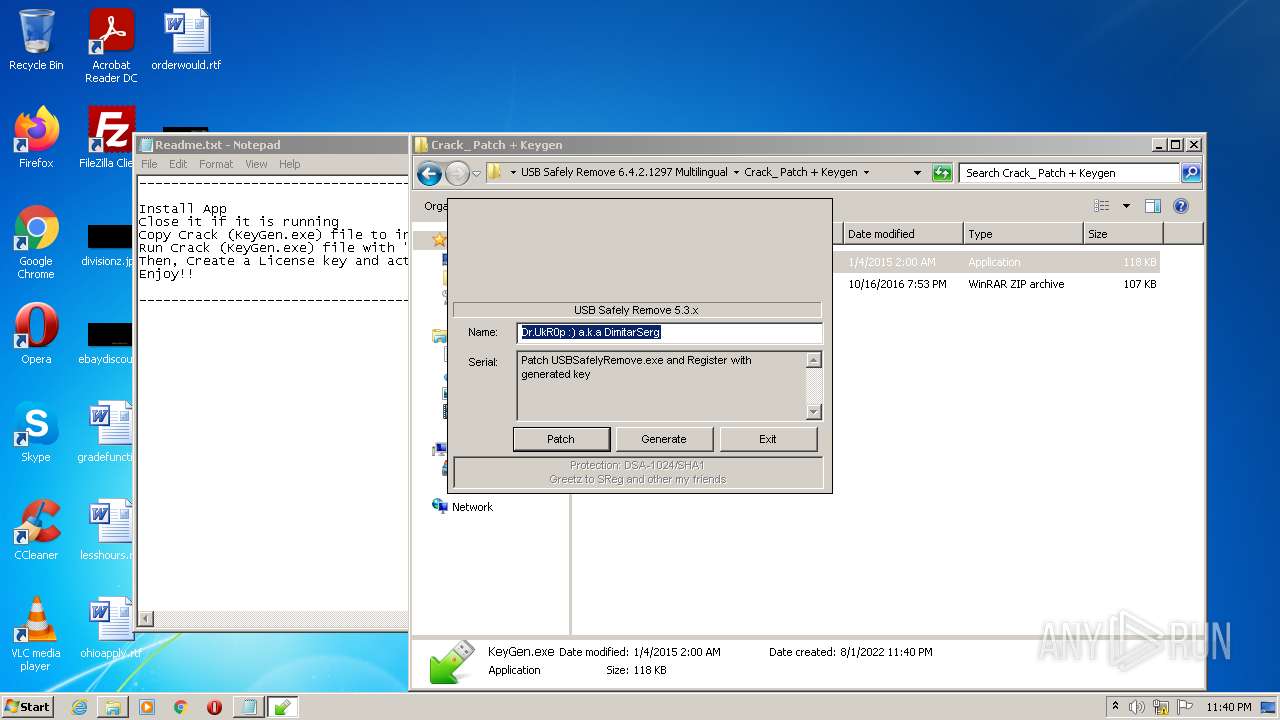1280x720 pixels.
Task: Open the Acrobat Reader DC shortcut
Action: (111, 46)
